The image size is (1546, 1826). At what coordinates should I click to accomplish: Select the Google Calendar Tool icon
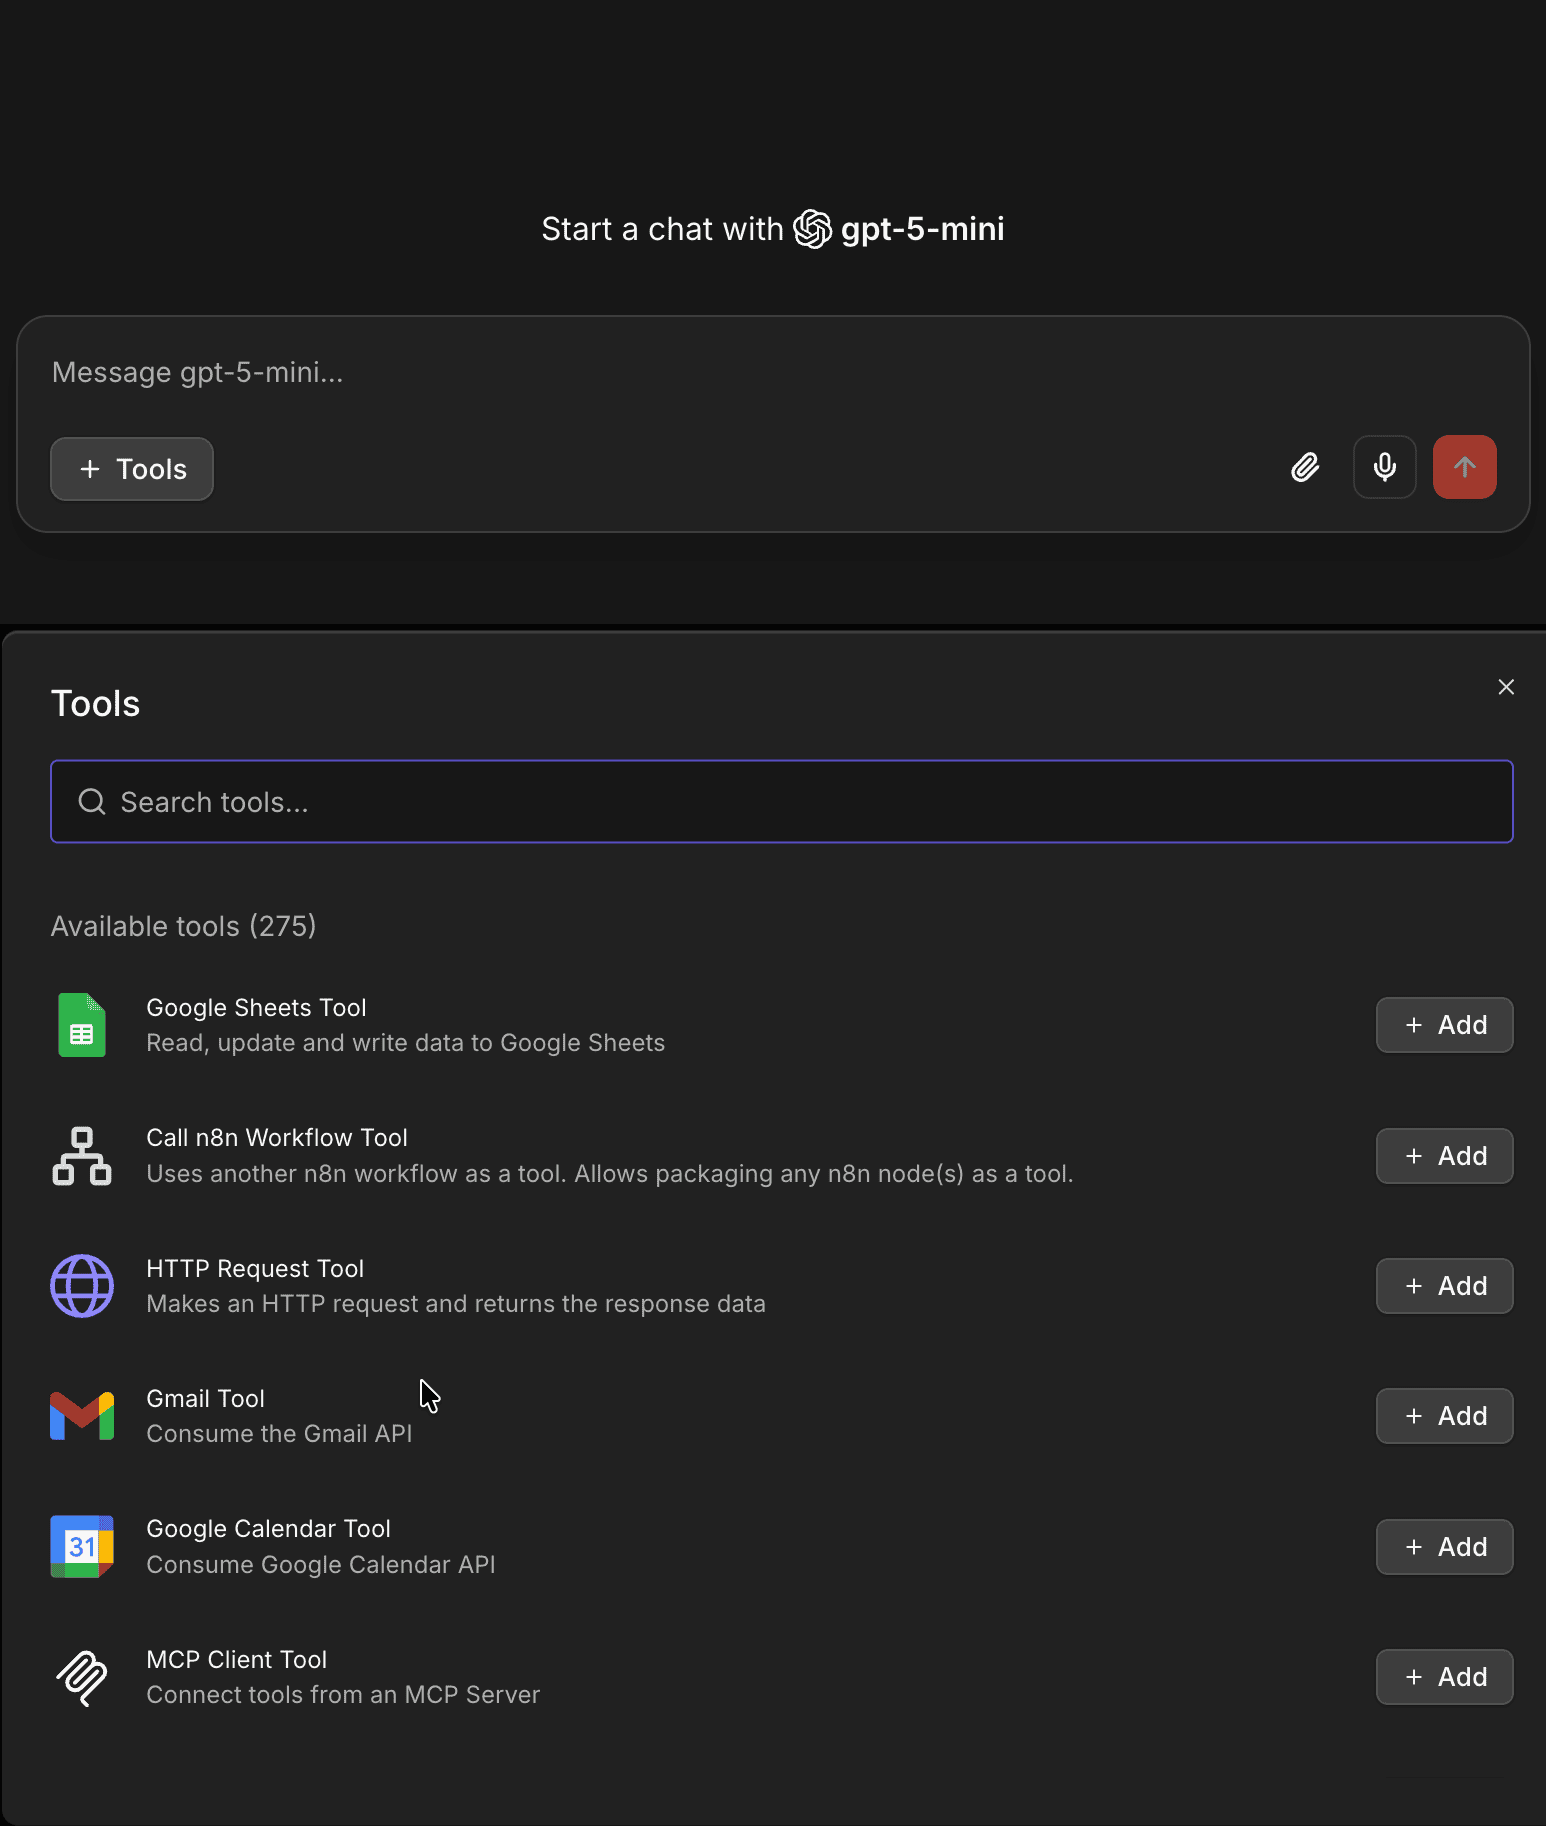81,1546
